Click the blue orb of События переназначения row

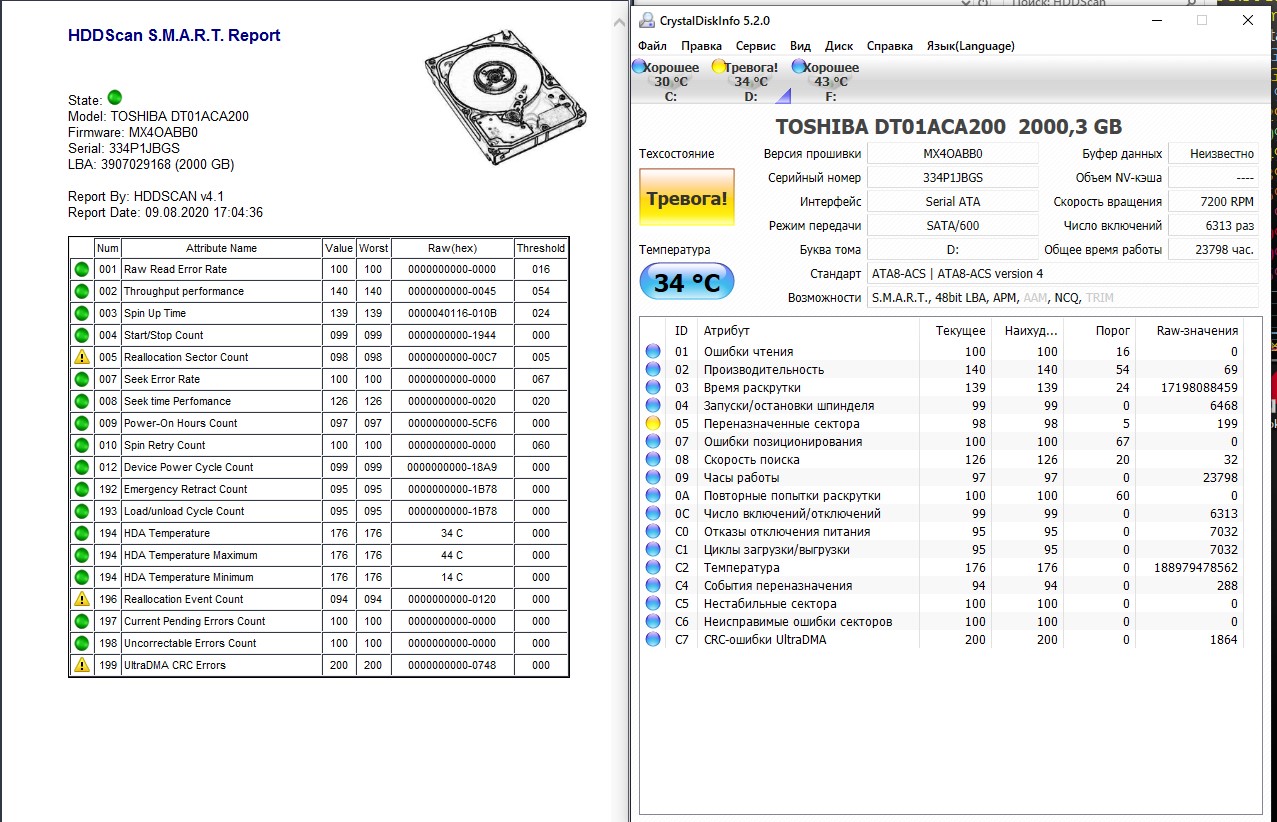coord(653,586)
